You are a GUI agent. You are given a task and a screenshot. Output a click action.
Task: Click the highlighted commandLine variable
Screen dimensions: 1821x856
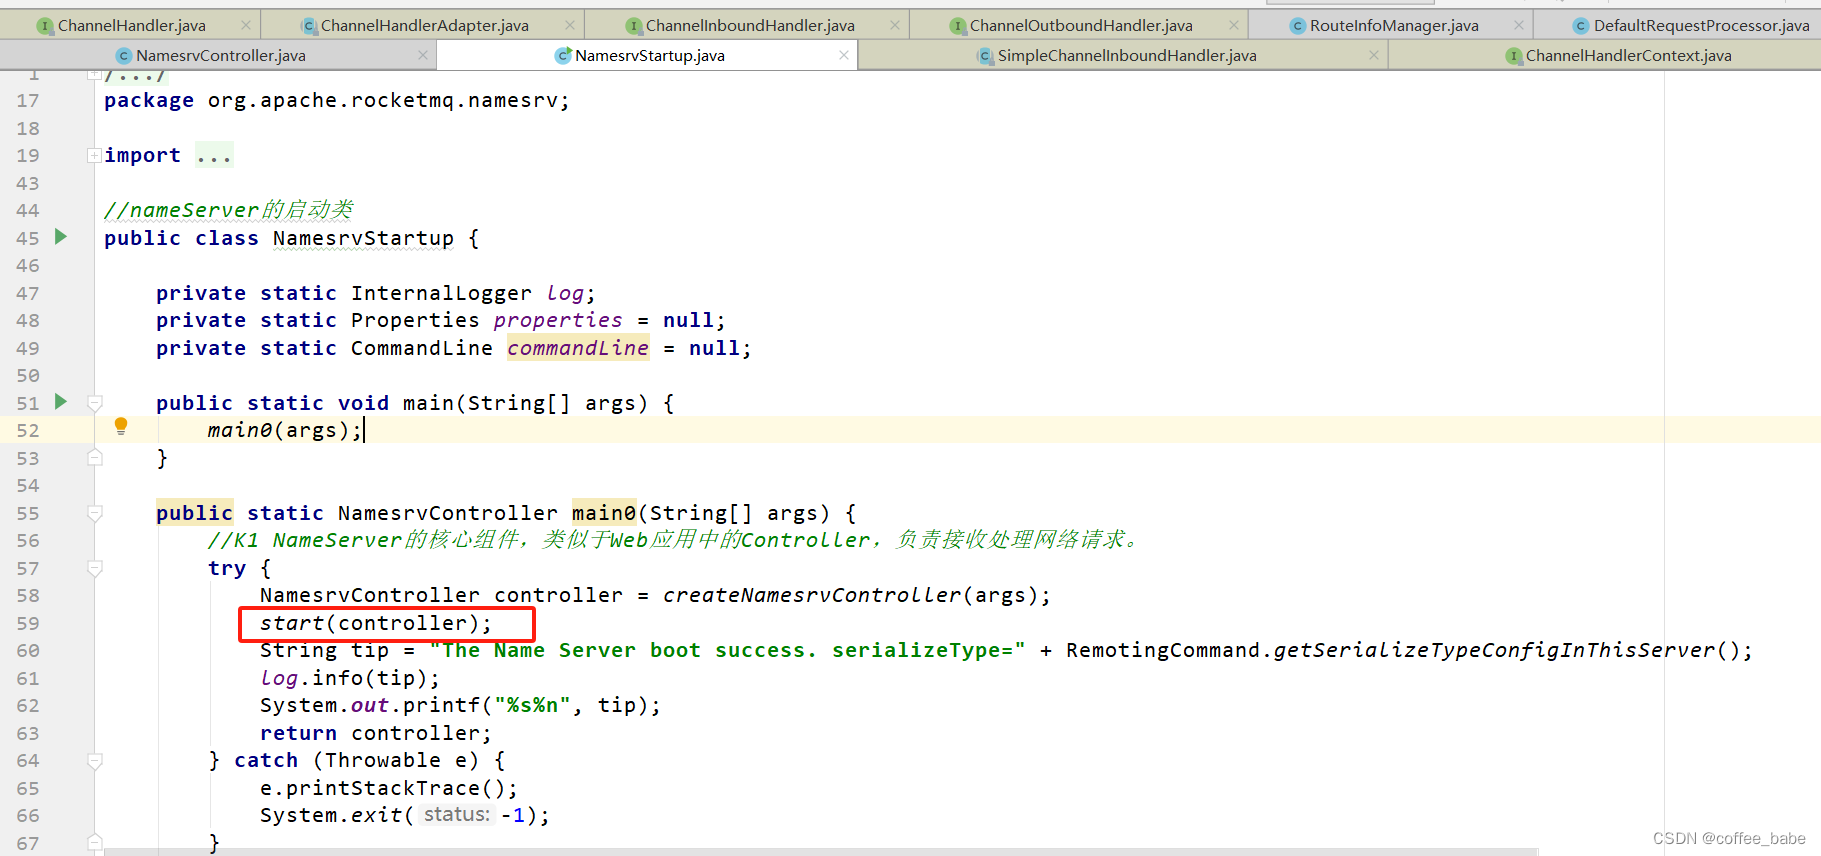pos(578,348)
